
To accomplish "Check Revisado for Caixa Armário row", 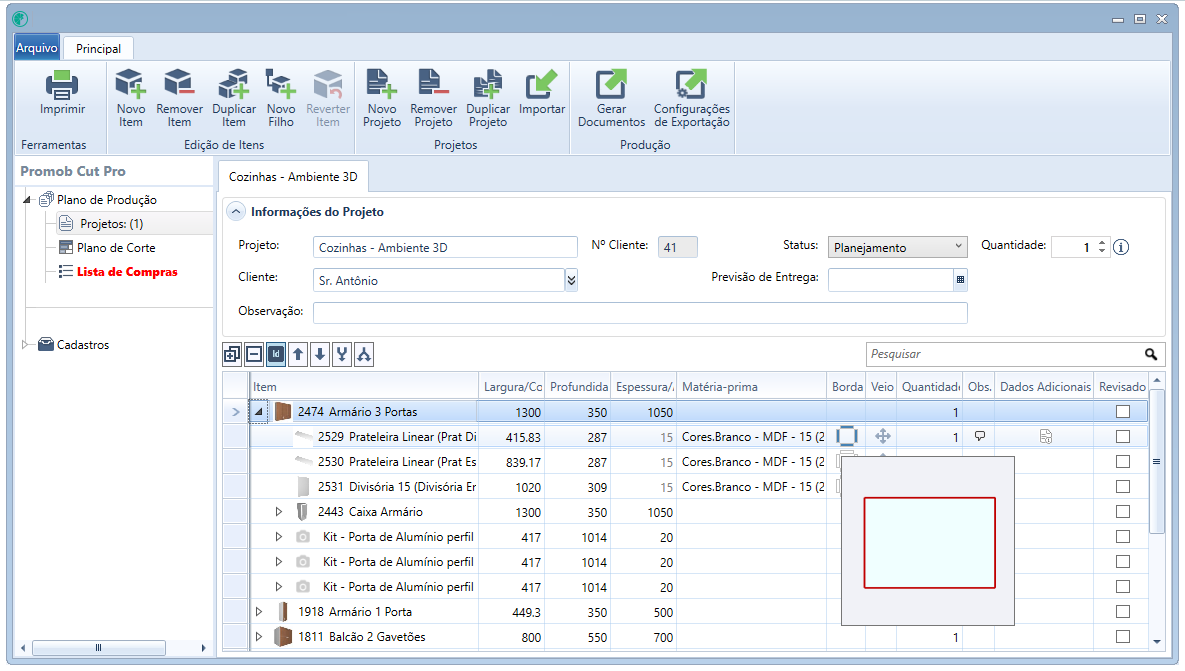I will [1123, 512].
